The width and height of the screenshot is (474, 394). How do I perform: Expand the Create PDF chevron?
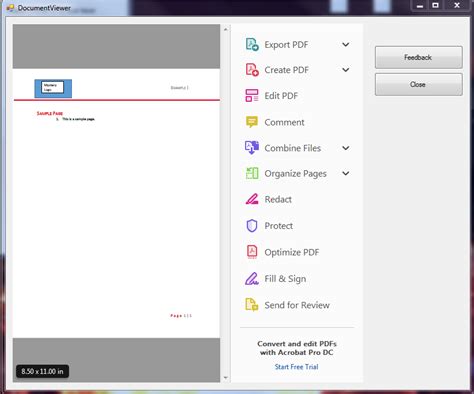point(346,70)
